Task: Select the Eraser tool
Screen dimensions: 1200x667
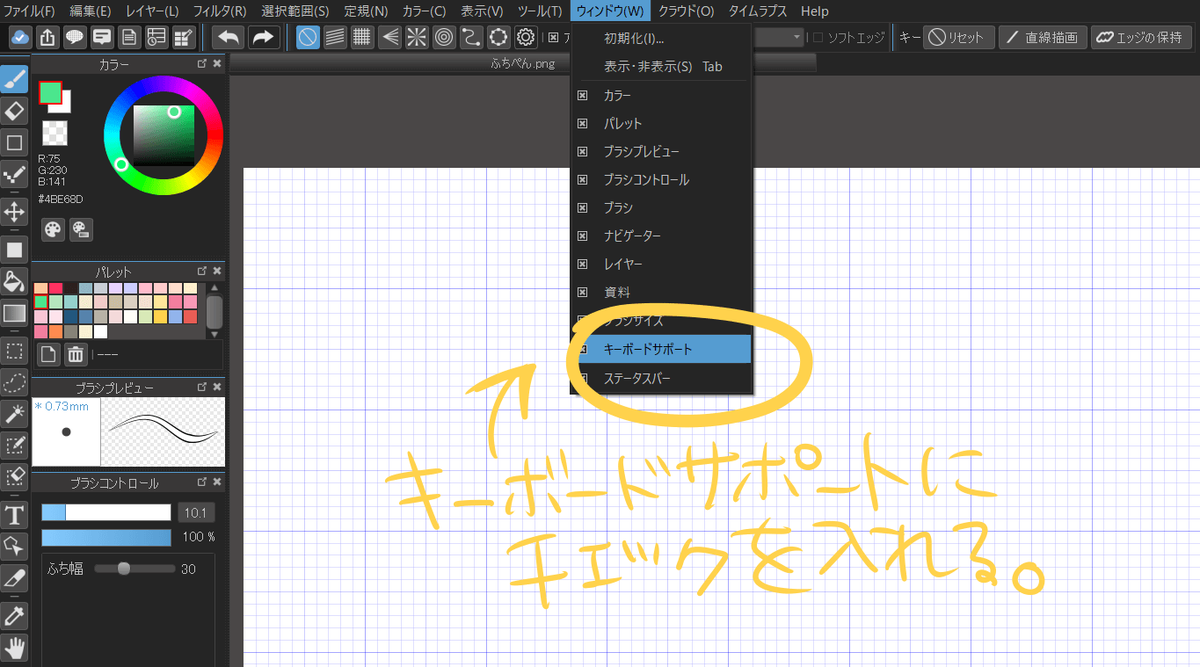Action: pyautogui.click(x=14, y=110)
